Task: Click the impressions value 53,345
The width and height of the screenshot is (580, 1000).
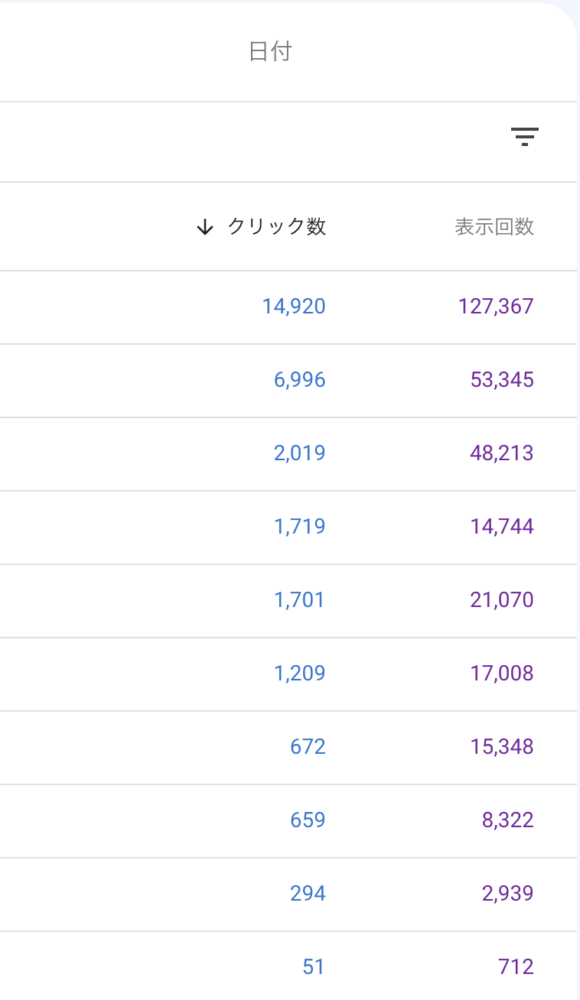Action: coord(502,379)
